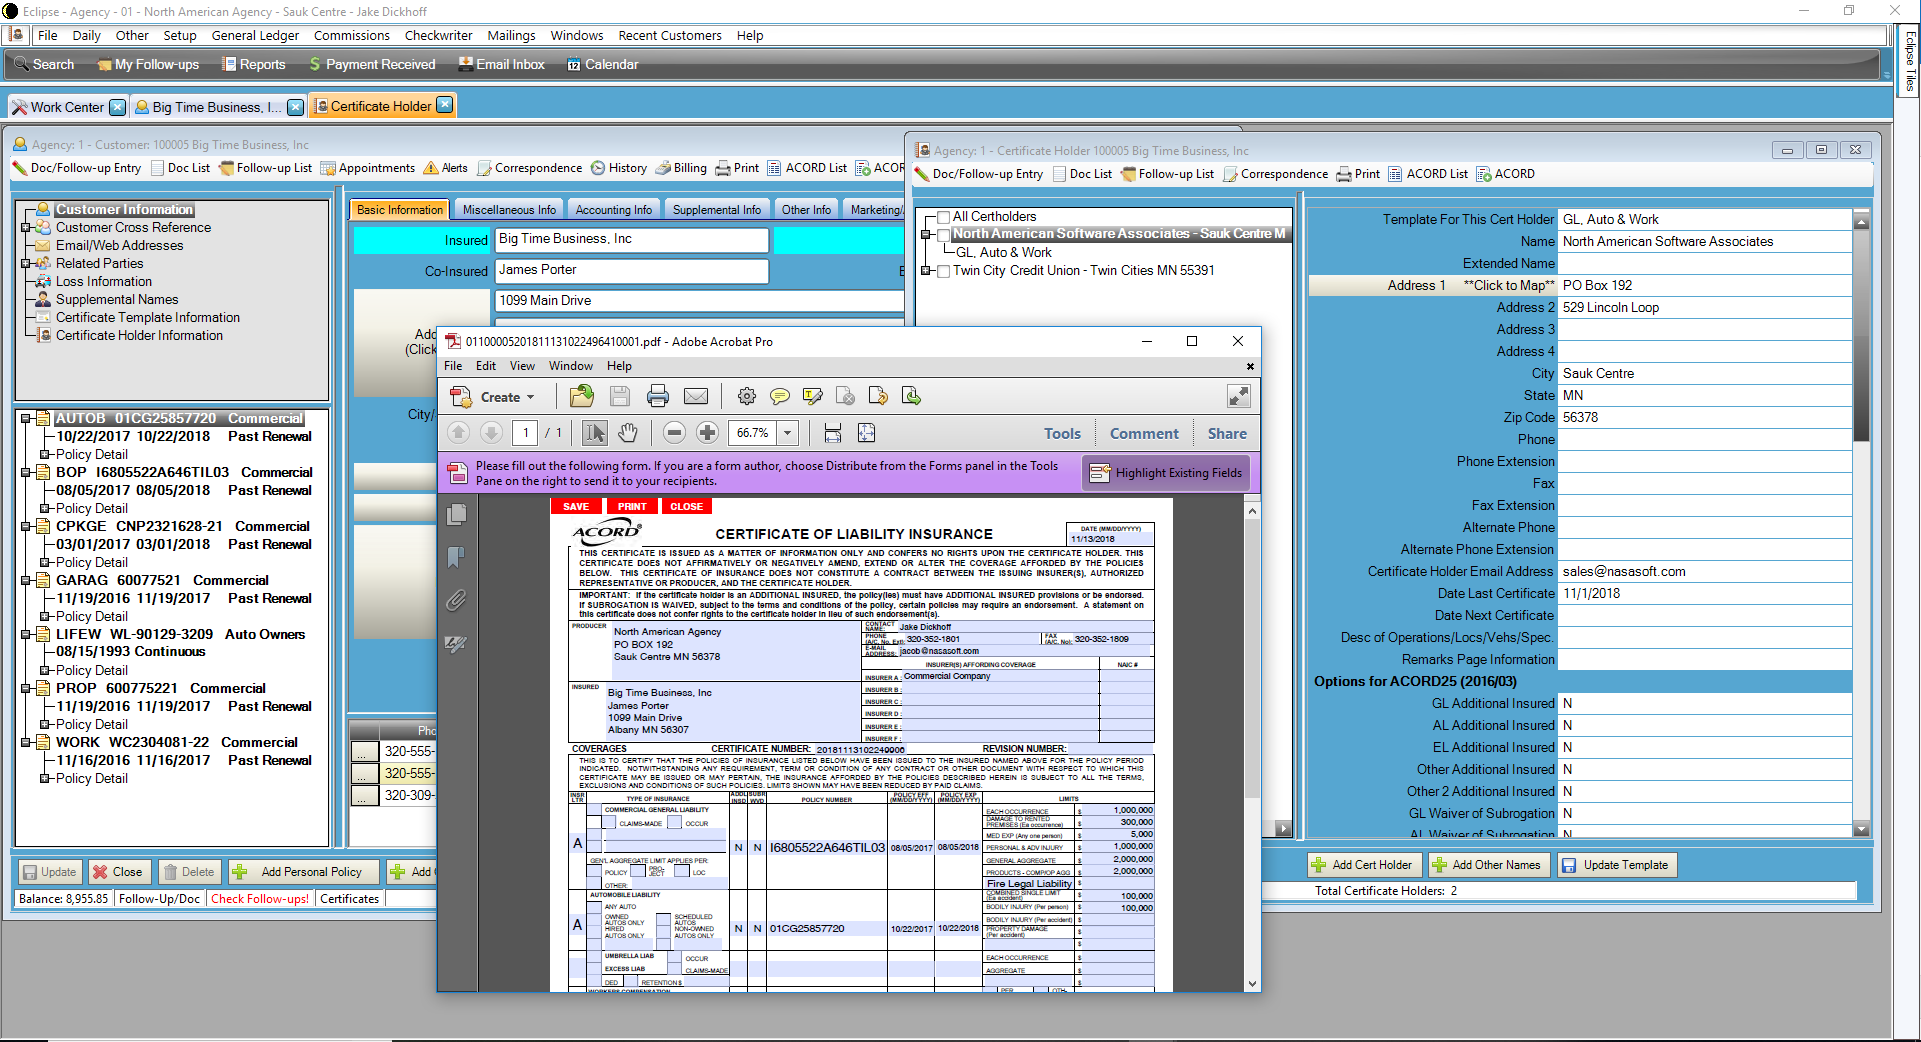Zoom out with the minus icon
The width and height of the screenshot is (1921, 1042).
[675, 433]
